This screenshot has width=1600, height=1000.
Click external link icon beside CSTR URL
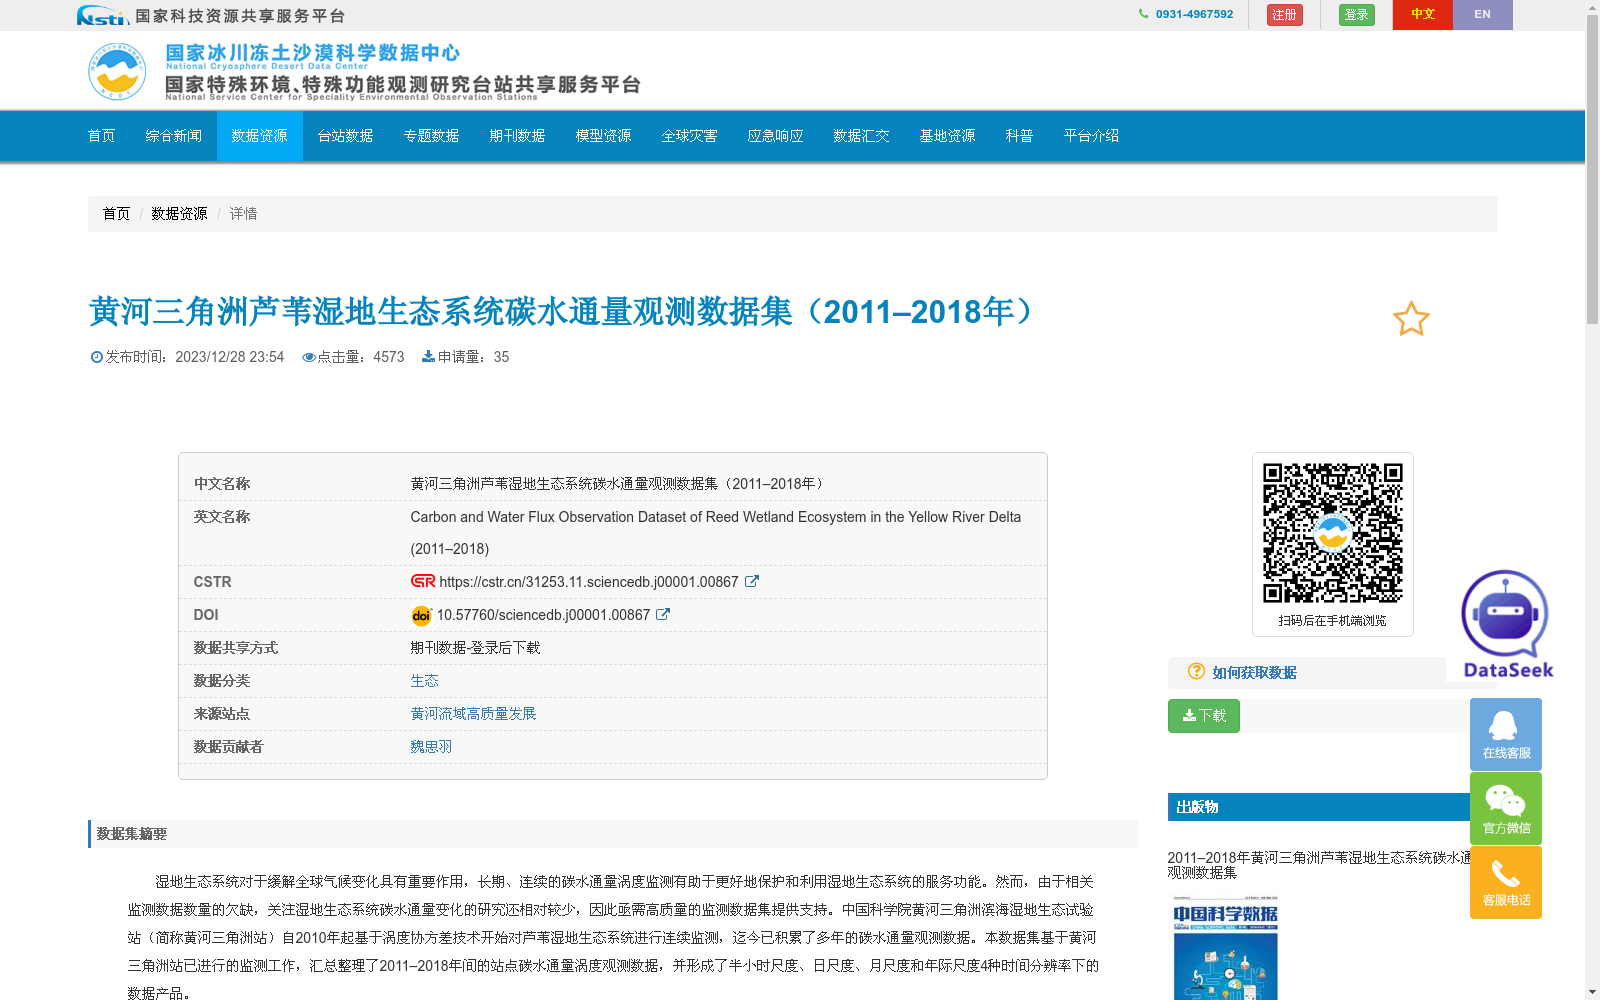pyautogui.click(x=752, y=581)
